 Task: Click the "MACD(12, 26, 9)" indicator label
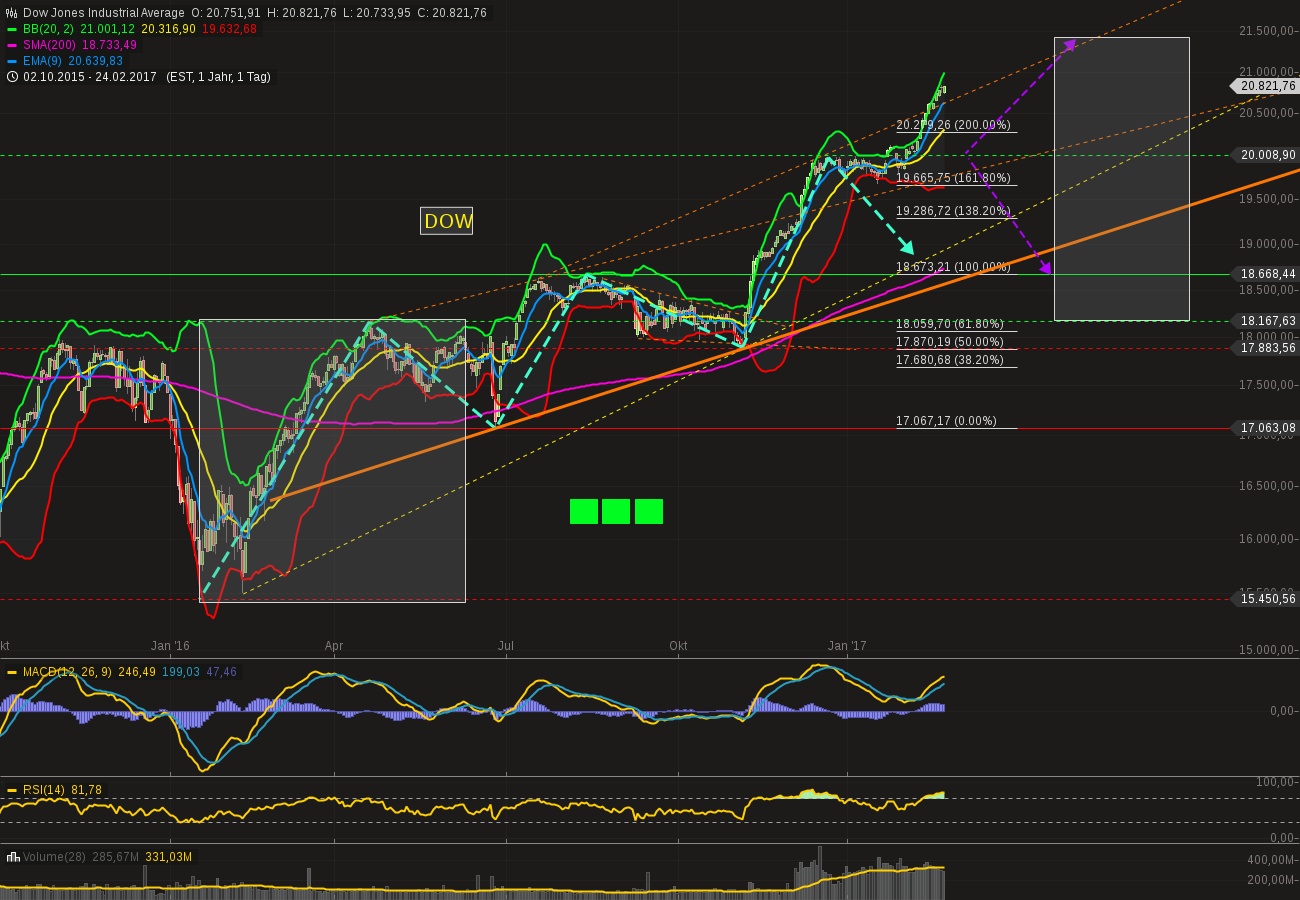click(x=69, y=672)
